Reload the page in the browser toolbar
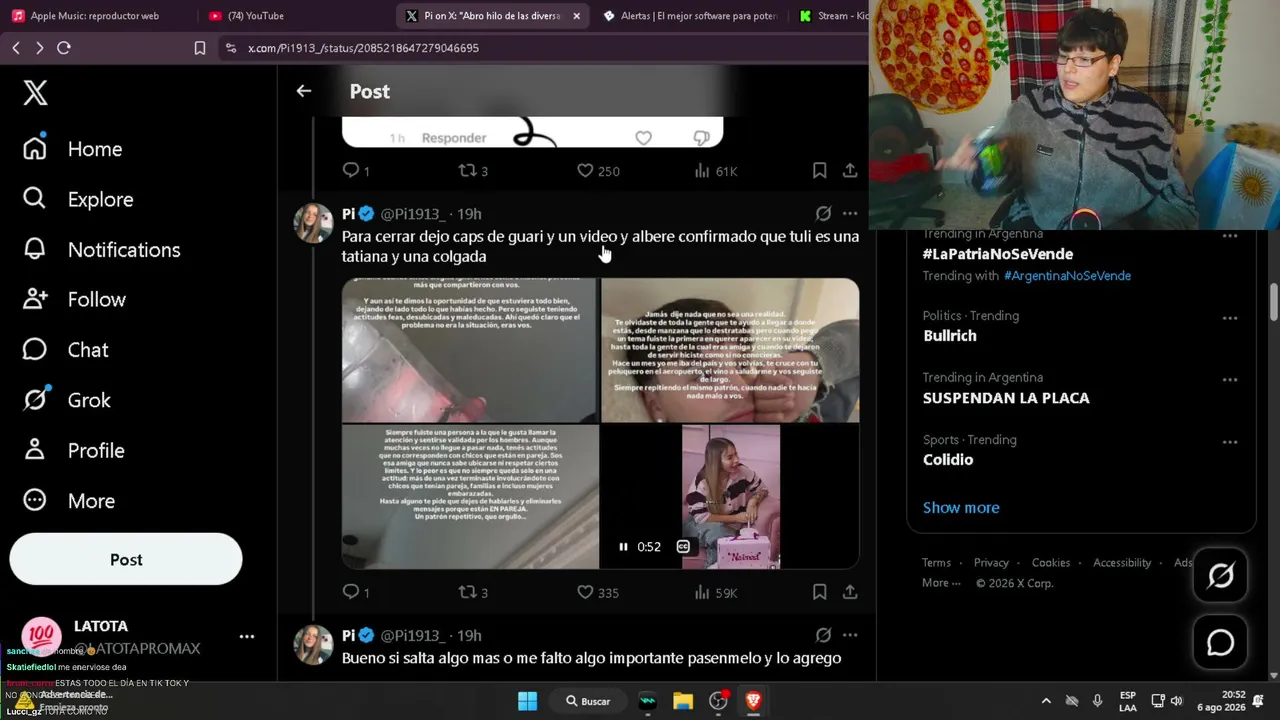Image resolution: width=1280 pixels, height=720 pixels. click(x=64, y=48)
